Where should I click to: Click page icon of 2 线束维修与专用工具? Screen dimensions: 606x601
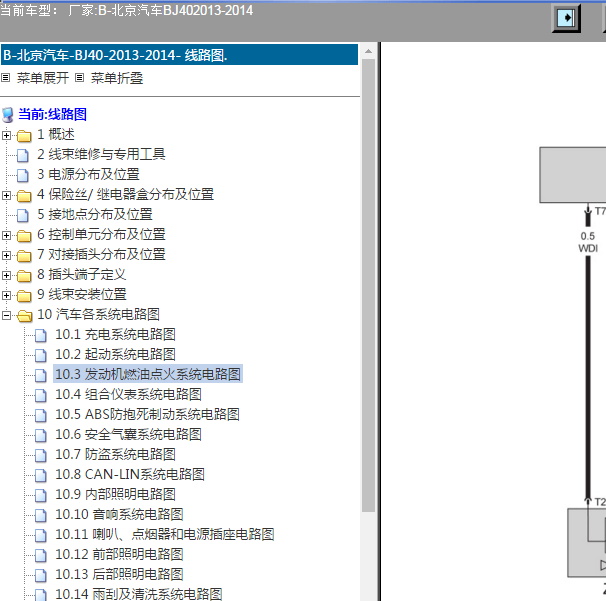pos(23,155)
